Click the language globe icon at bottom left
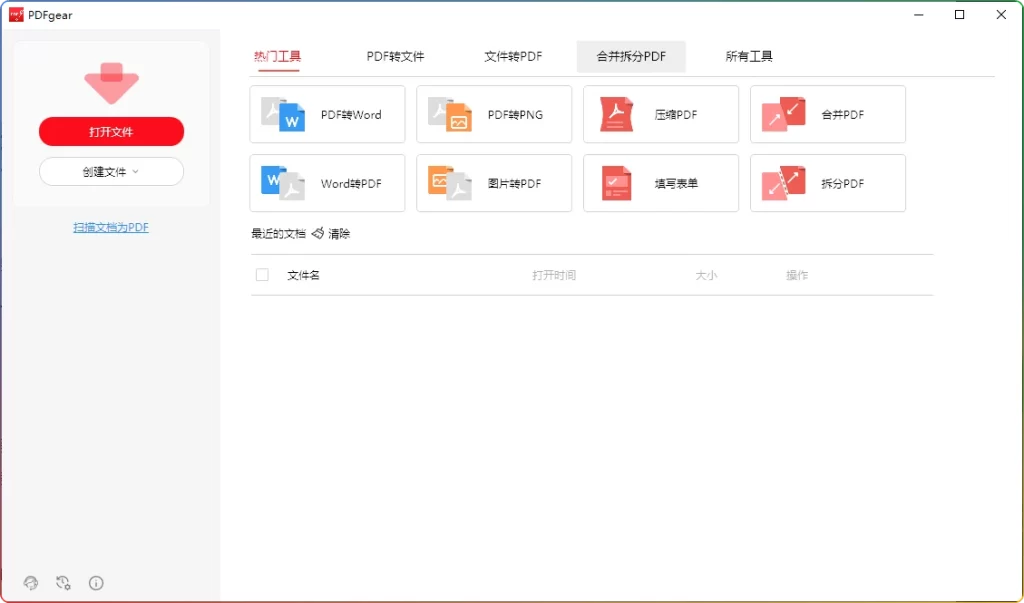This screenshot has width=1024, height=603. pyautogui.click(x=31, y=583)
